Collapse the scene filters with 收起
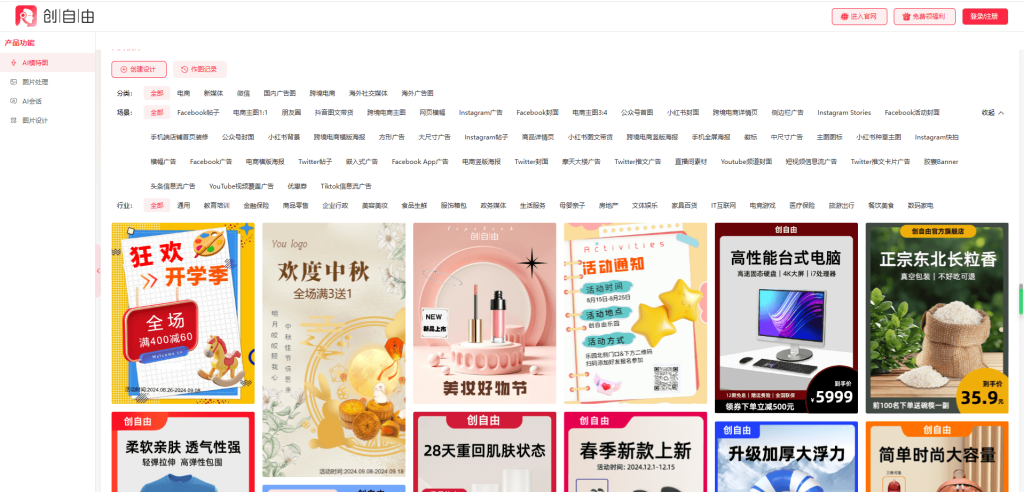The width and height of the screenshot is (1024, 492). coord(992,113)
